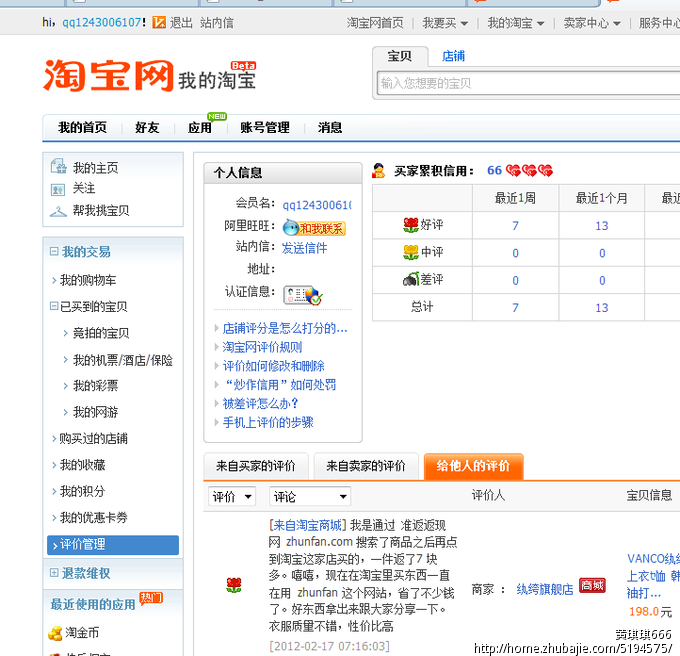Screen dimensions: 680x656
Task: Go to 我的首页 tab
Action: click(x=82, y=127)
